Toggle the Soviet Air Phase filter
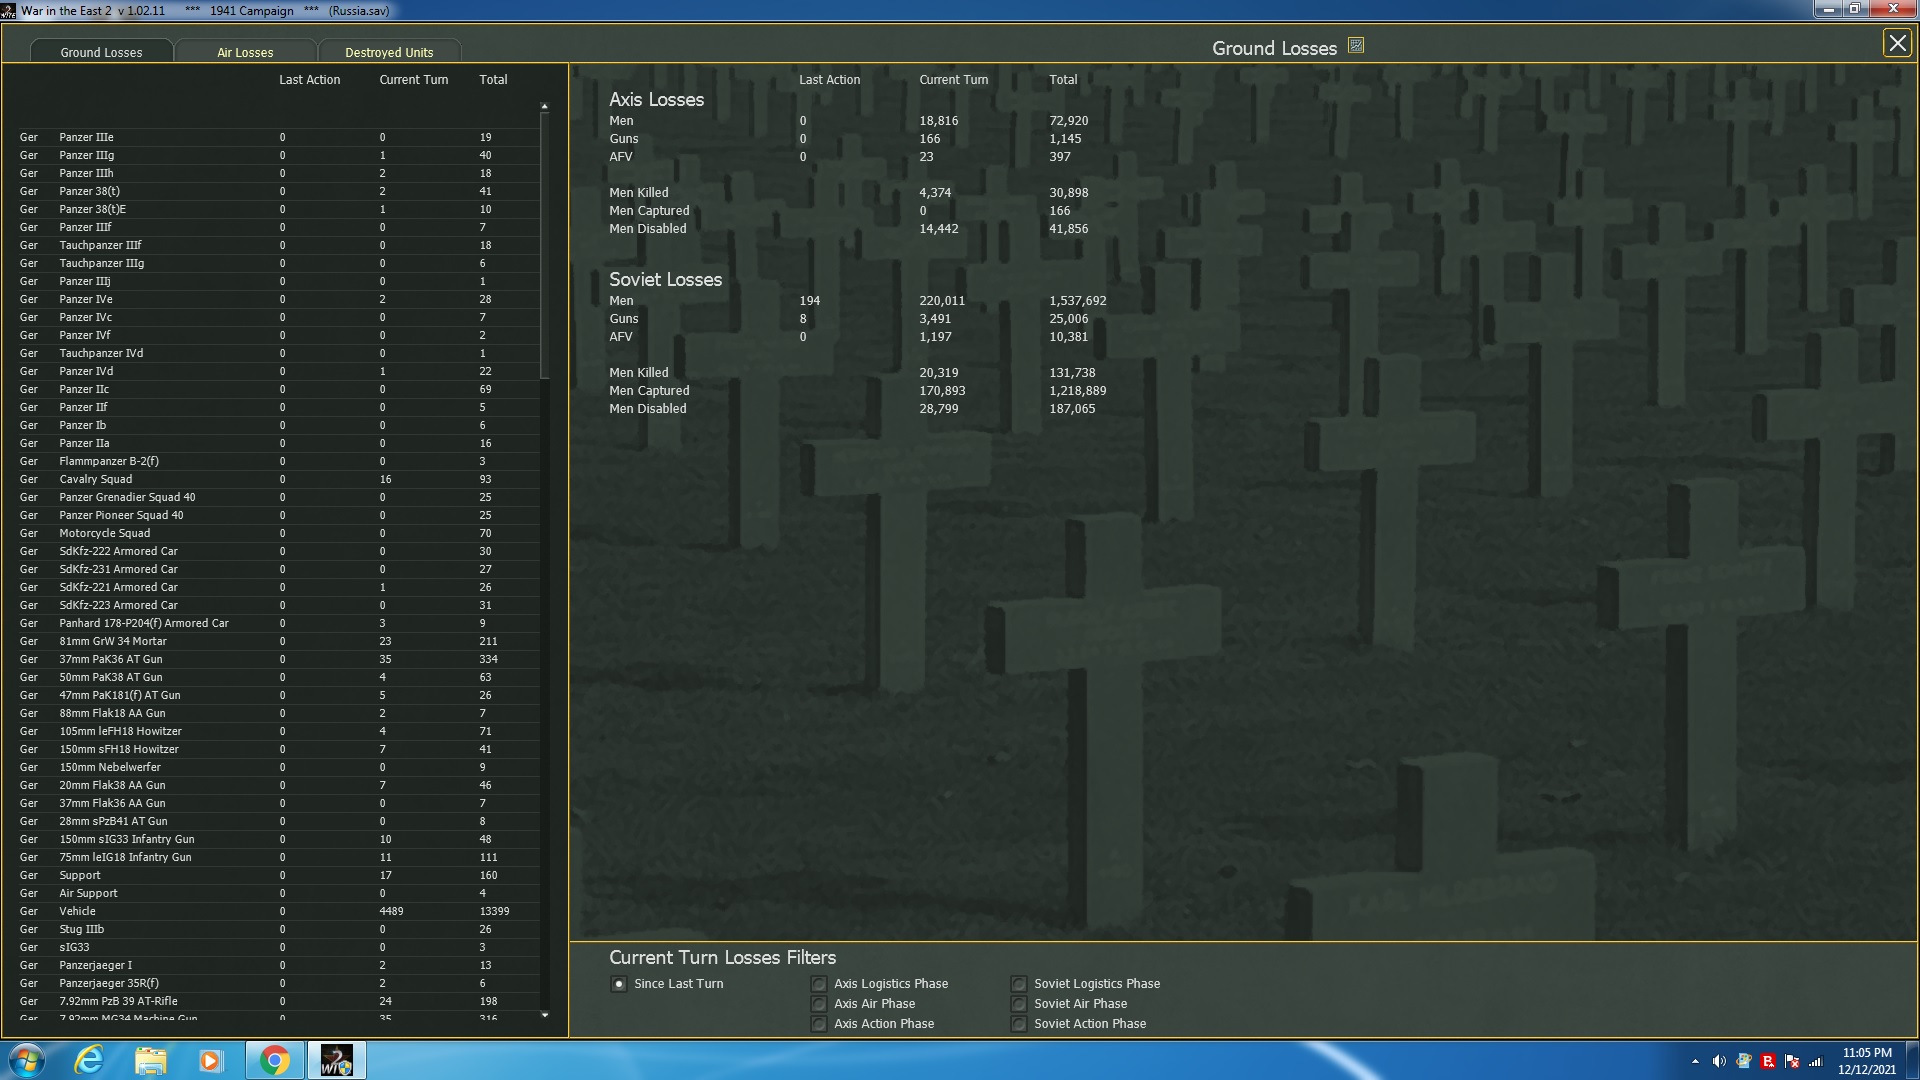1920x1080 pixels. 1019,1004
